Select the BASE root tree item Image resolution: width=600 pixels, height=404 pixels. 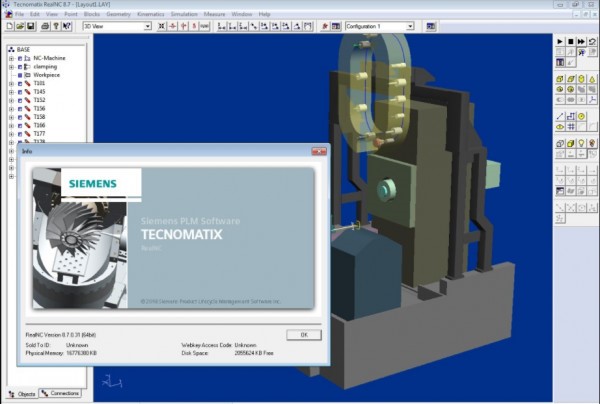23,50
